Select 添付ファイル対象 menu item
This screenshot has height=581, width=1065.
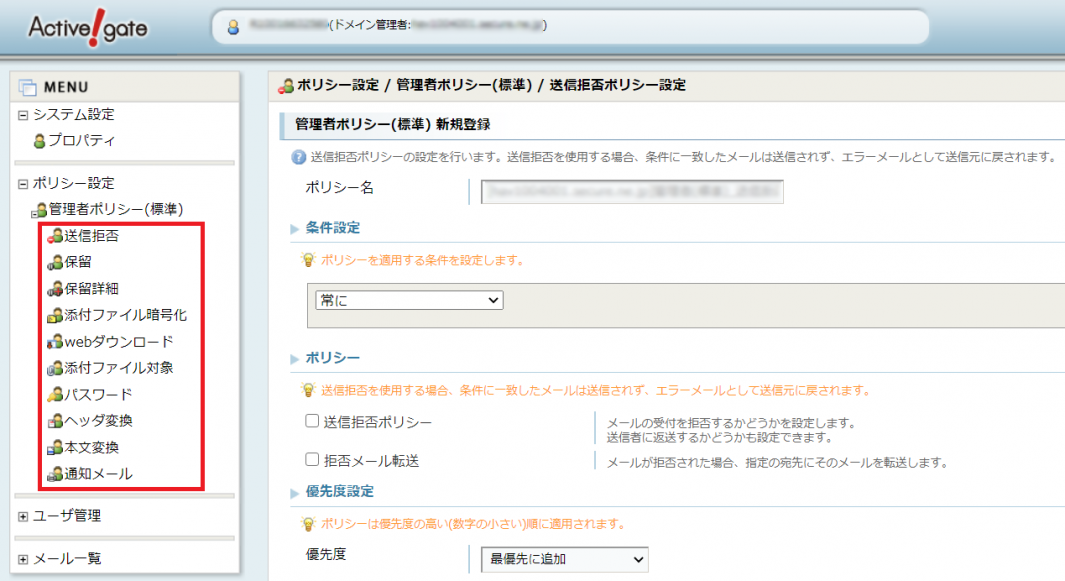[118, 368]
